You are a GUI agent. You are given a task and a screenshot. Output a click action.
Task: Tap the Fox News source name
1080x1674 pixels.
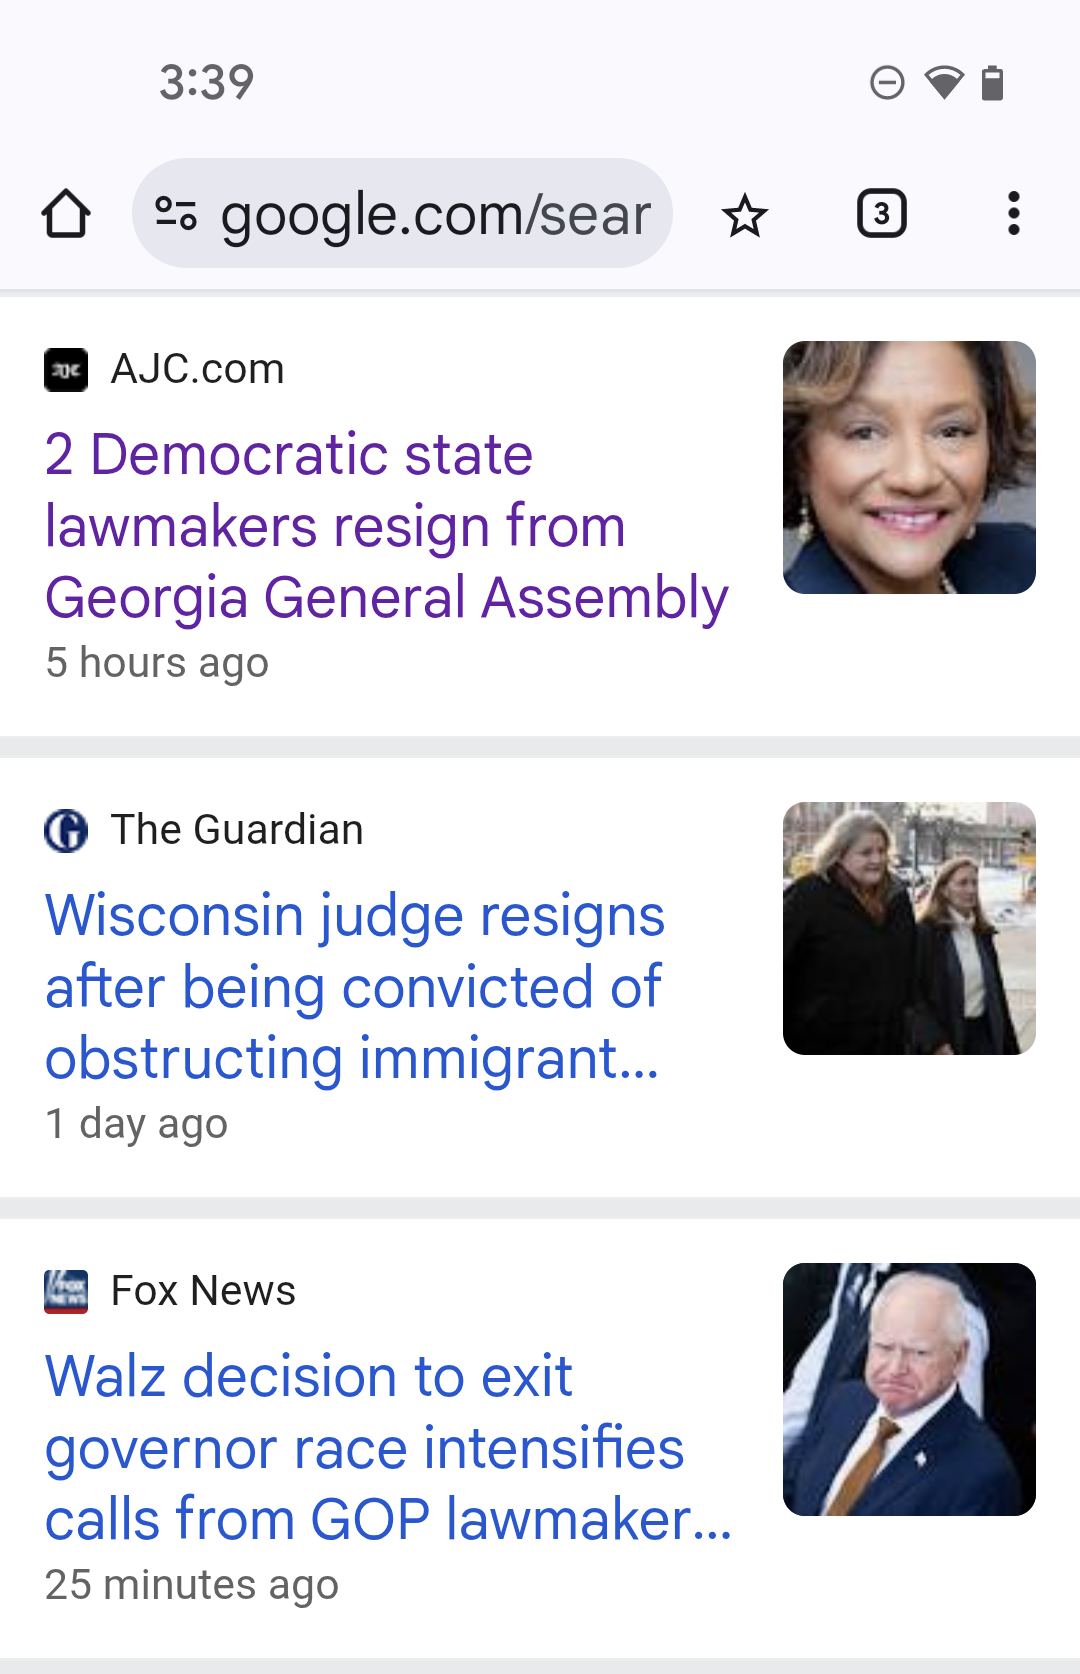(203, 1292)
